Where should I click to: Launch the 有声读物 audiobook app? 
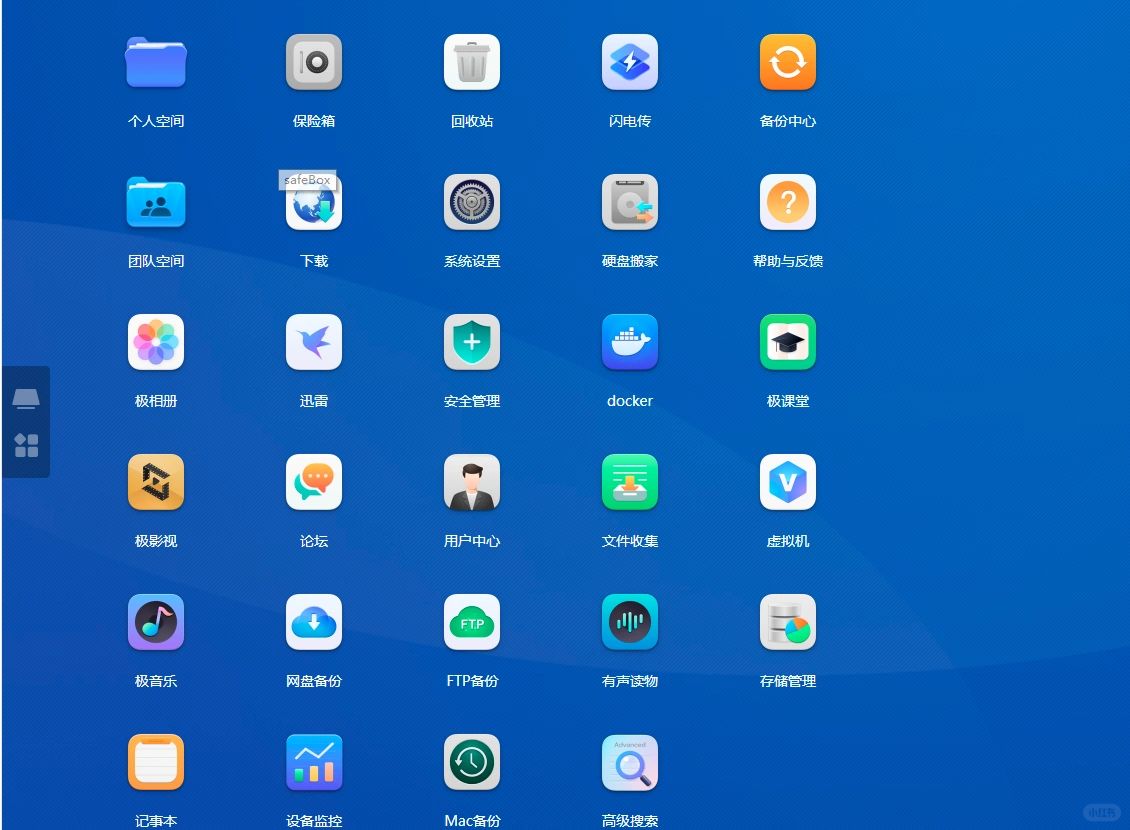pyautogui.click(x=629, y=622)
